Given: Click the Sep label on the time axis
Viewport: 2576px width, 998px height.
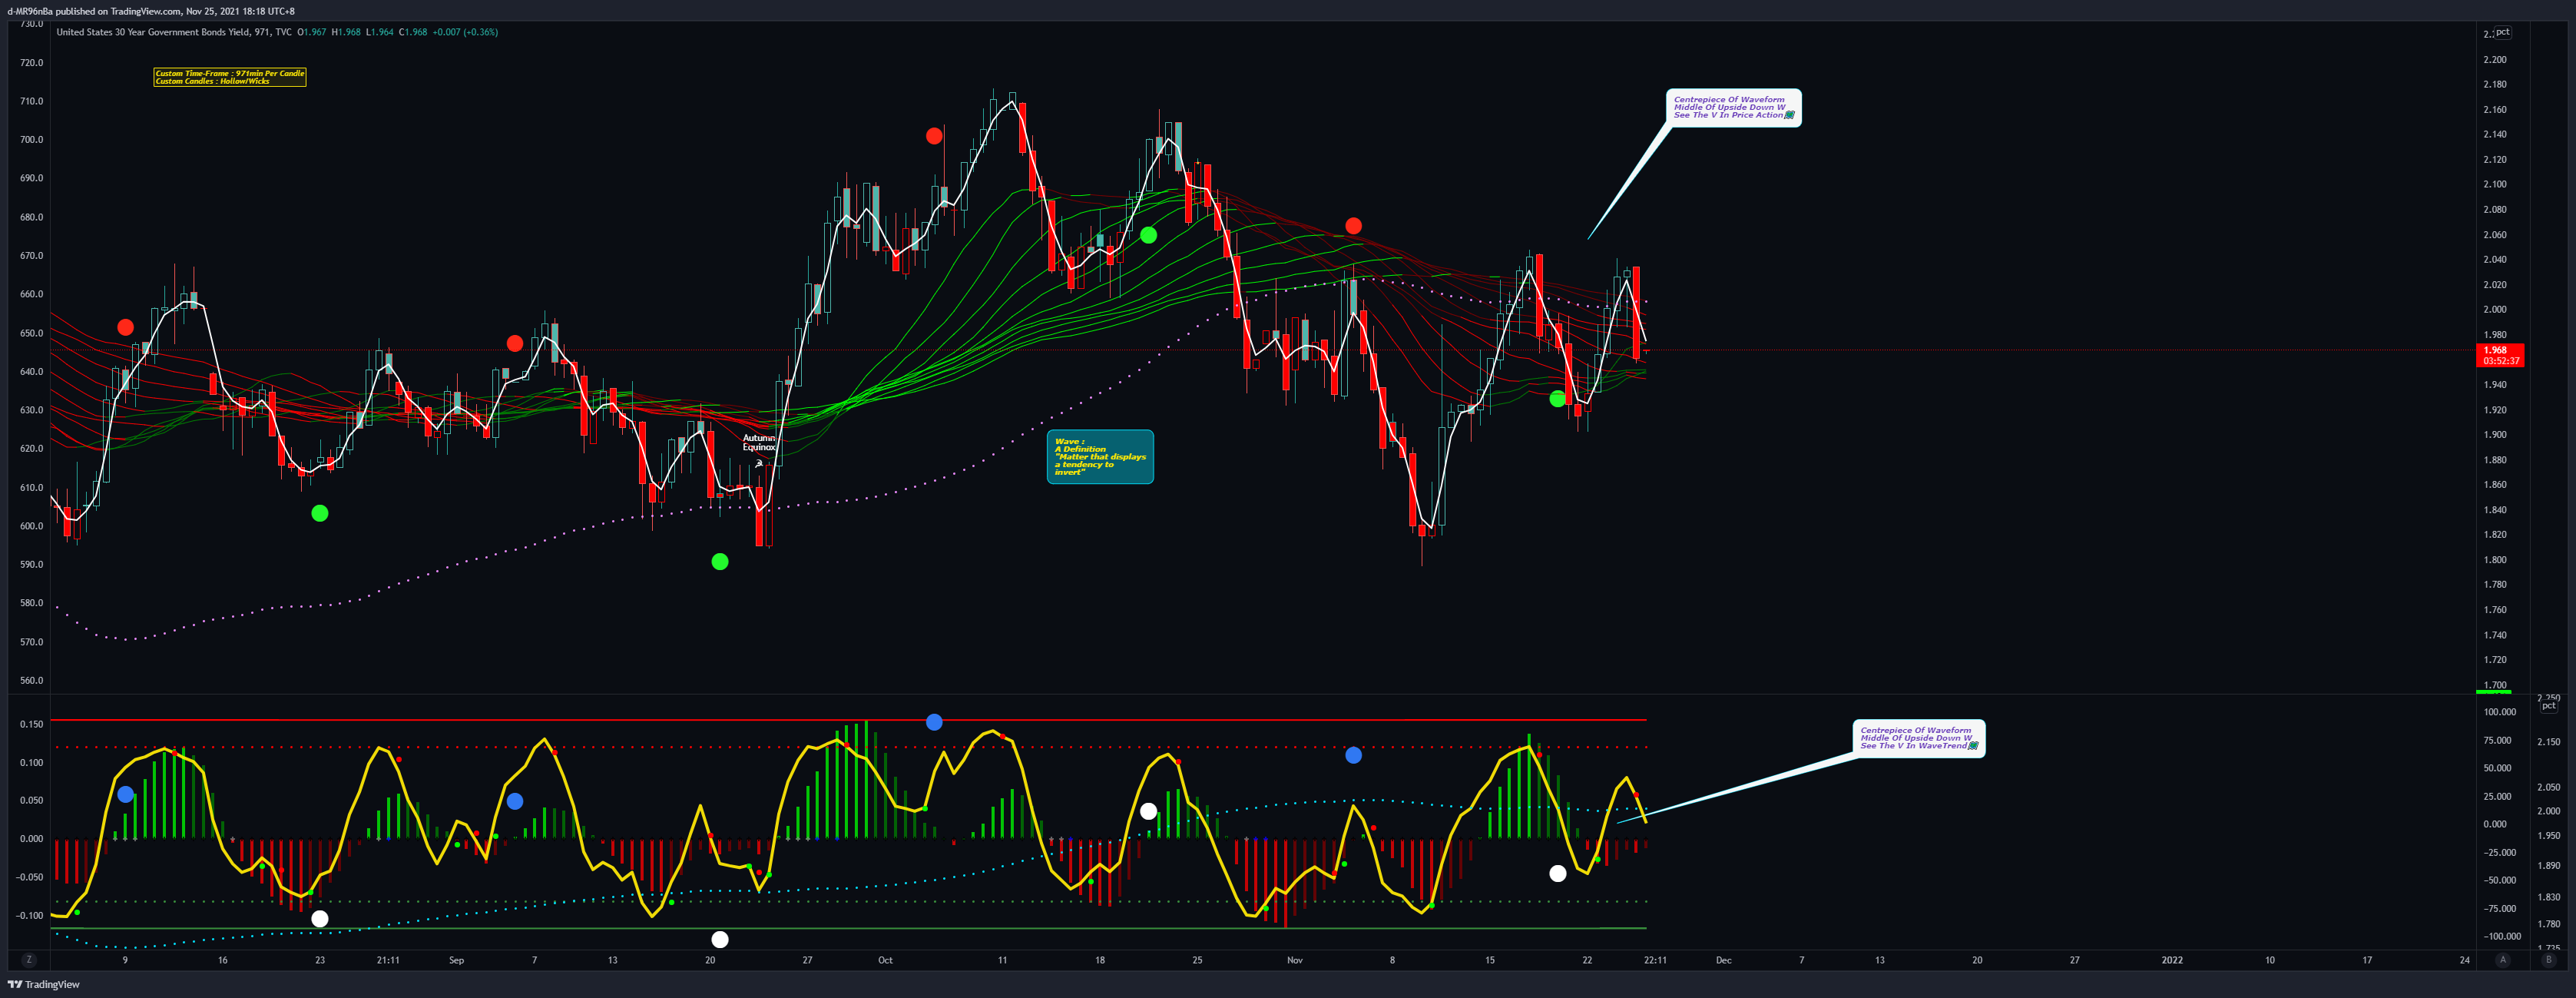Looking at the screenshot, I should pos(457,960).
